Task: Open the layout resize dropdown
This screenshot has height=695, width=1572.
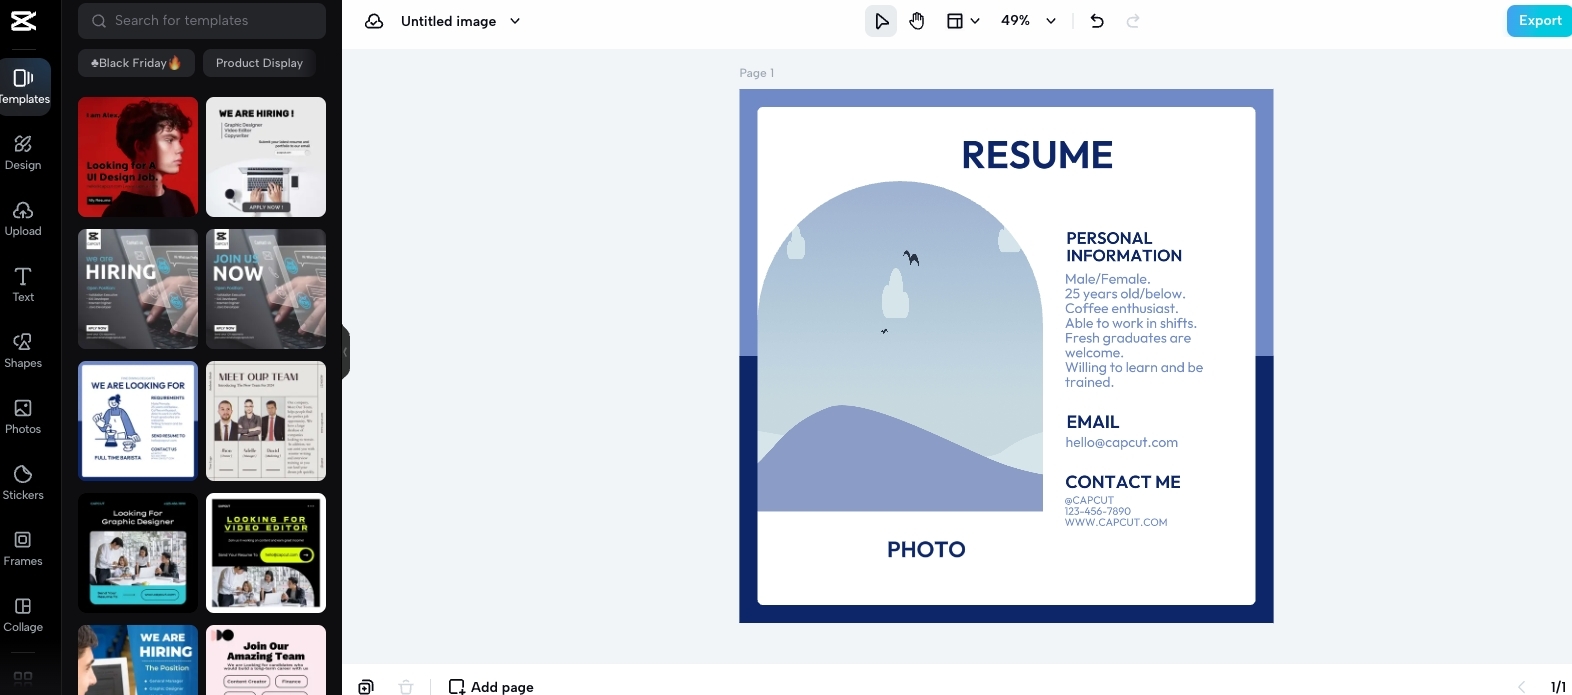Action: [x=963, y=21]
